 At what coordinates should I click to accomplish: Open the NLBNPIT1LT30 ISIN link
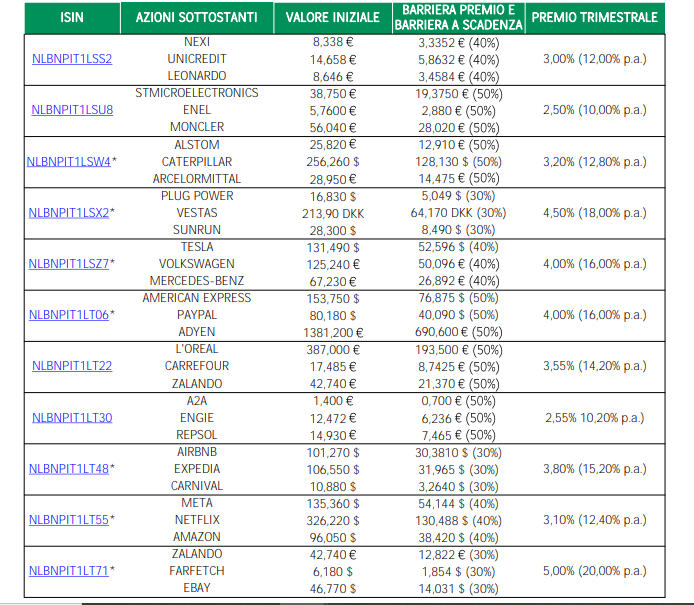[72, 418]
